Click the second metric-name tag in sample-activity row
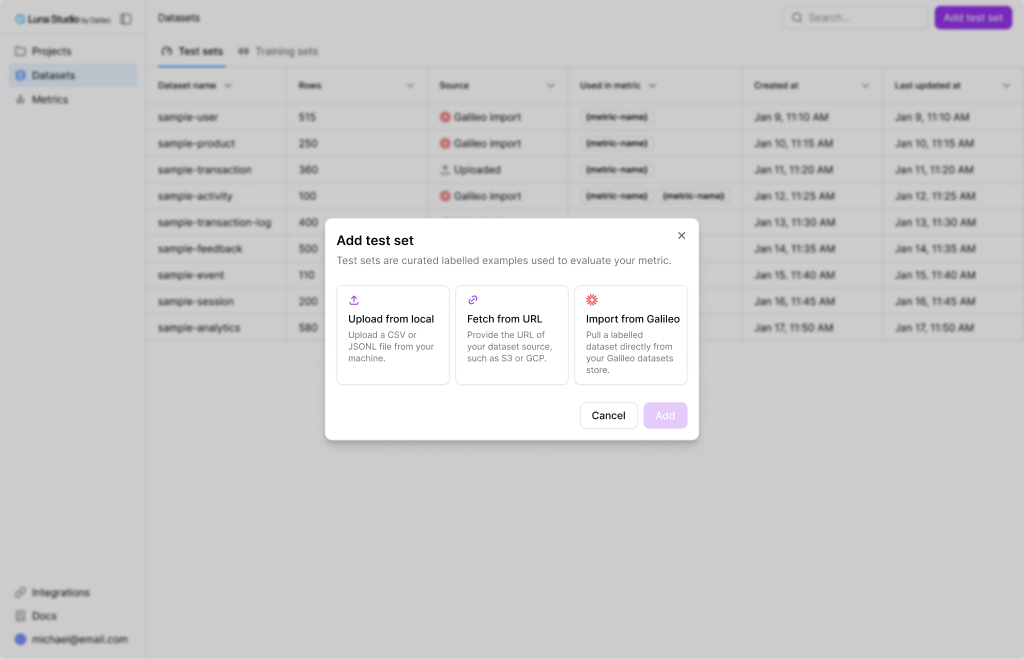This screenshot has width=1024, height=659. pyautogui.click(x=694, y=196)
